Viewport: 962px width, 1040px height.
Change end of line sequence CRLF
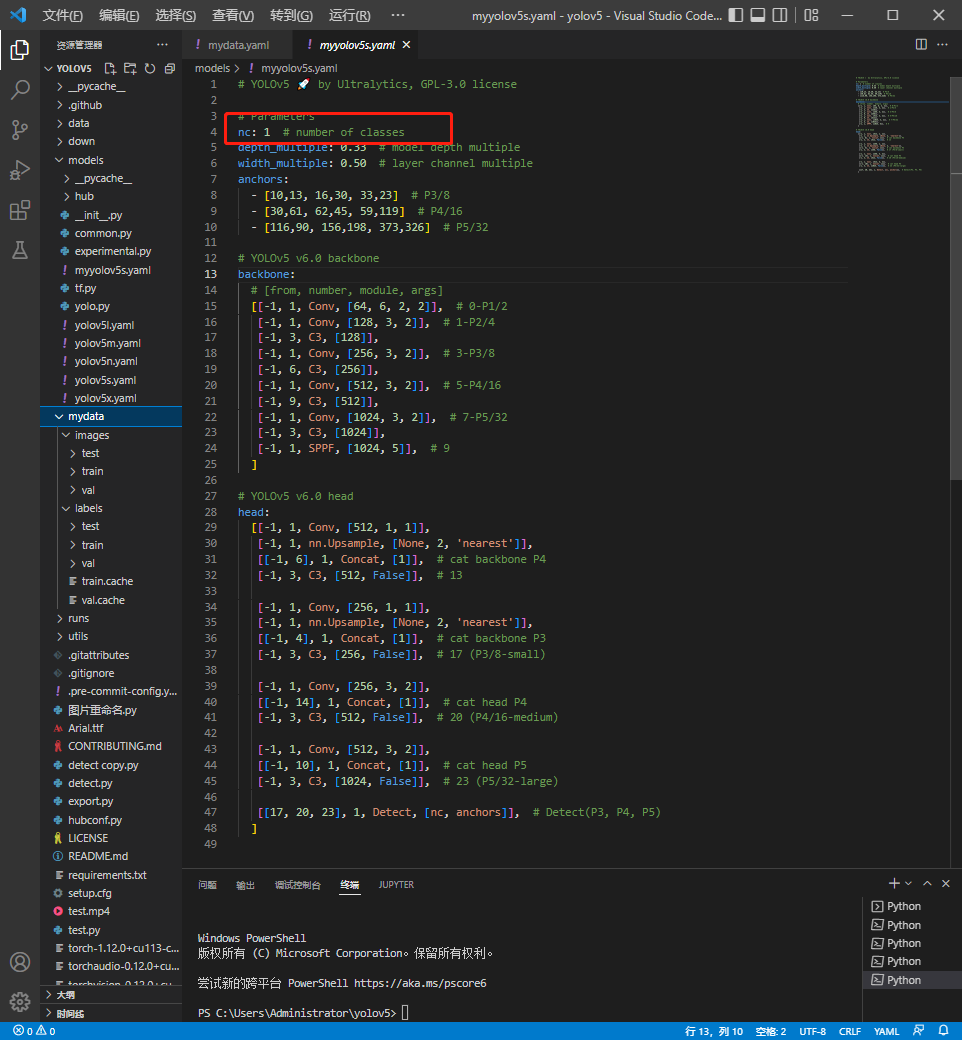coord(850,1031)
